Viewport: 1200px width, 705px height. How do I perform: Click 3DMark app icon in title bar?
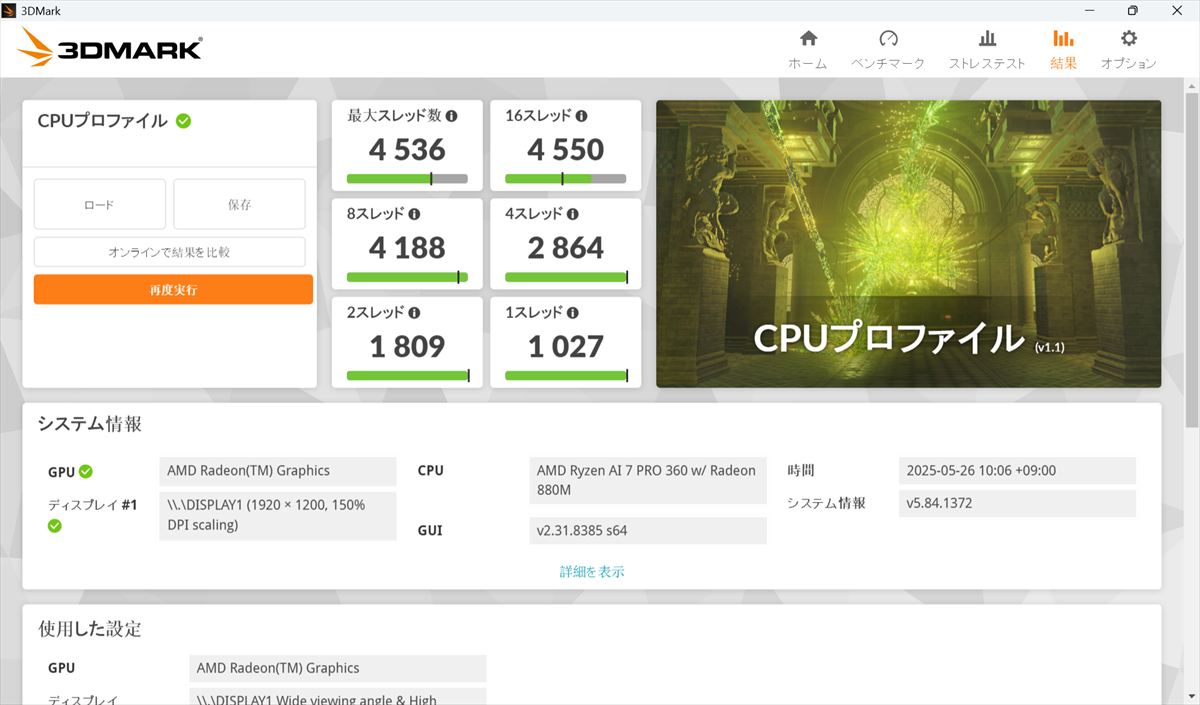tap(11, 10)
